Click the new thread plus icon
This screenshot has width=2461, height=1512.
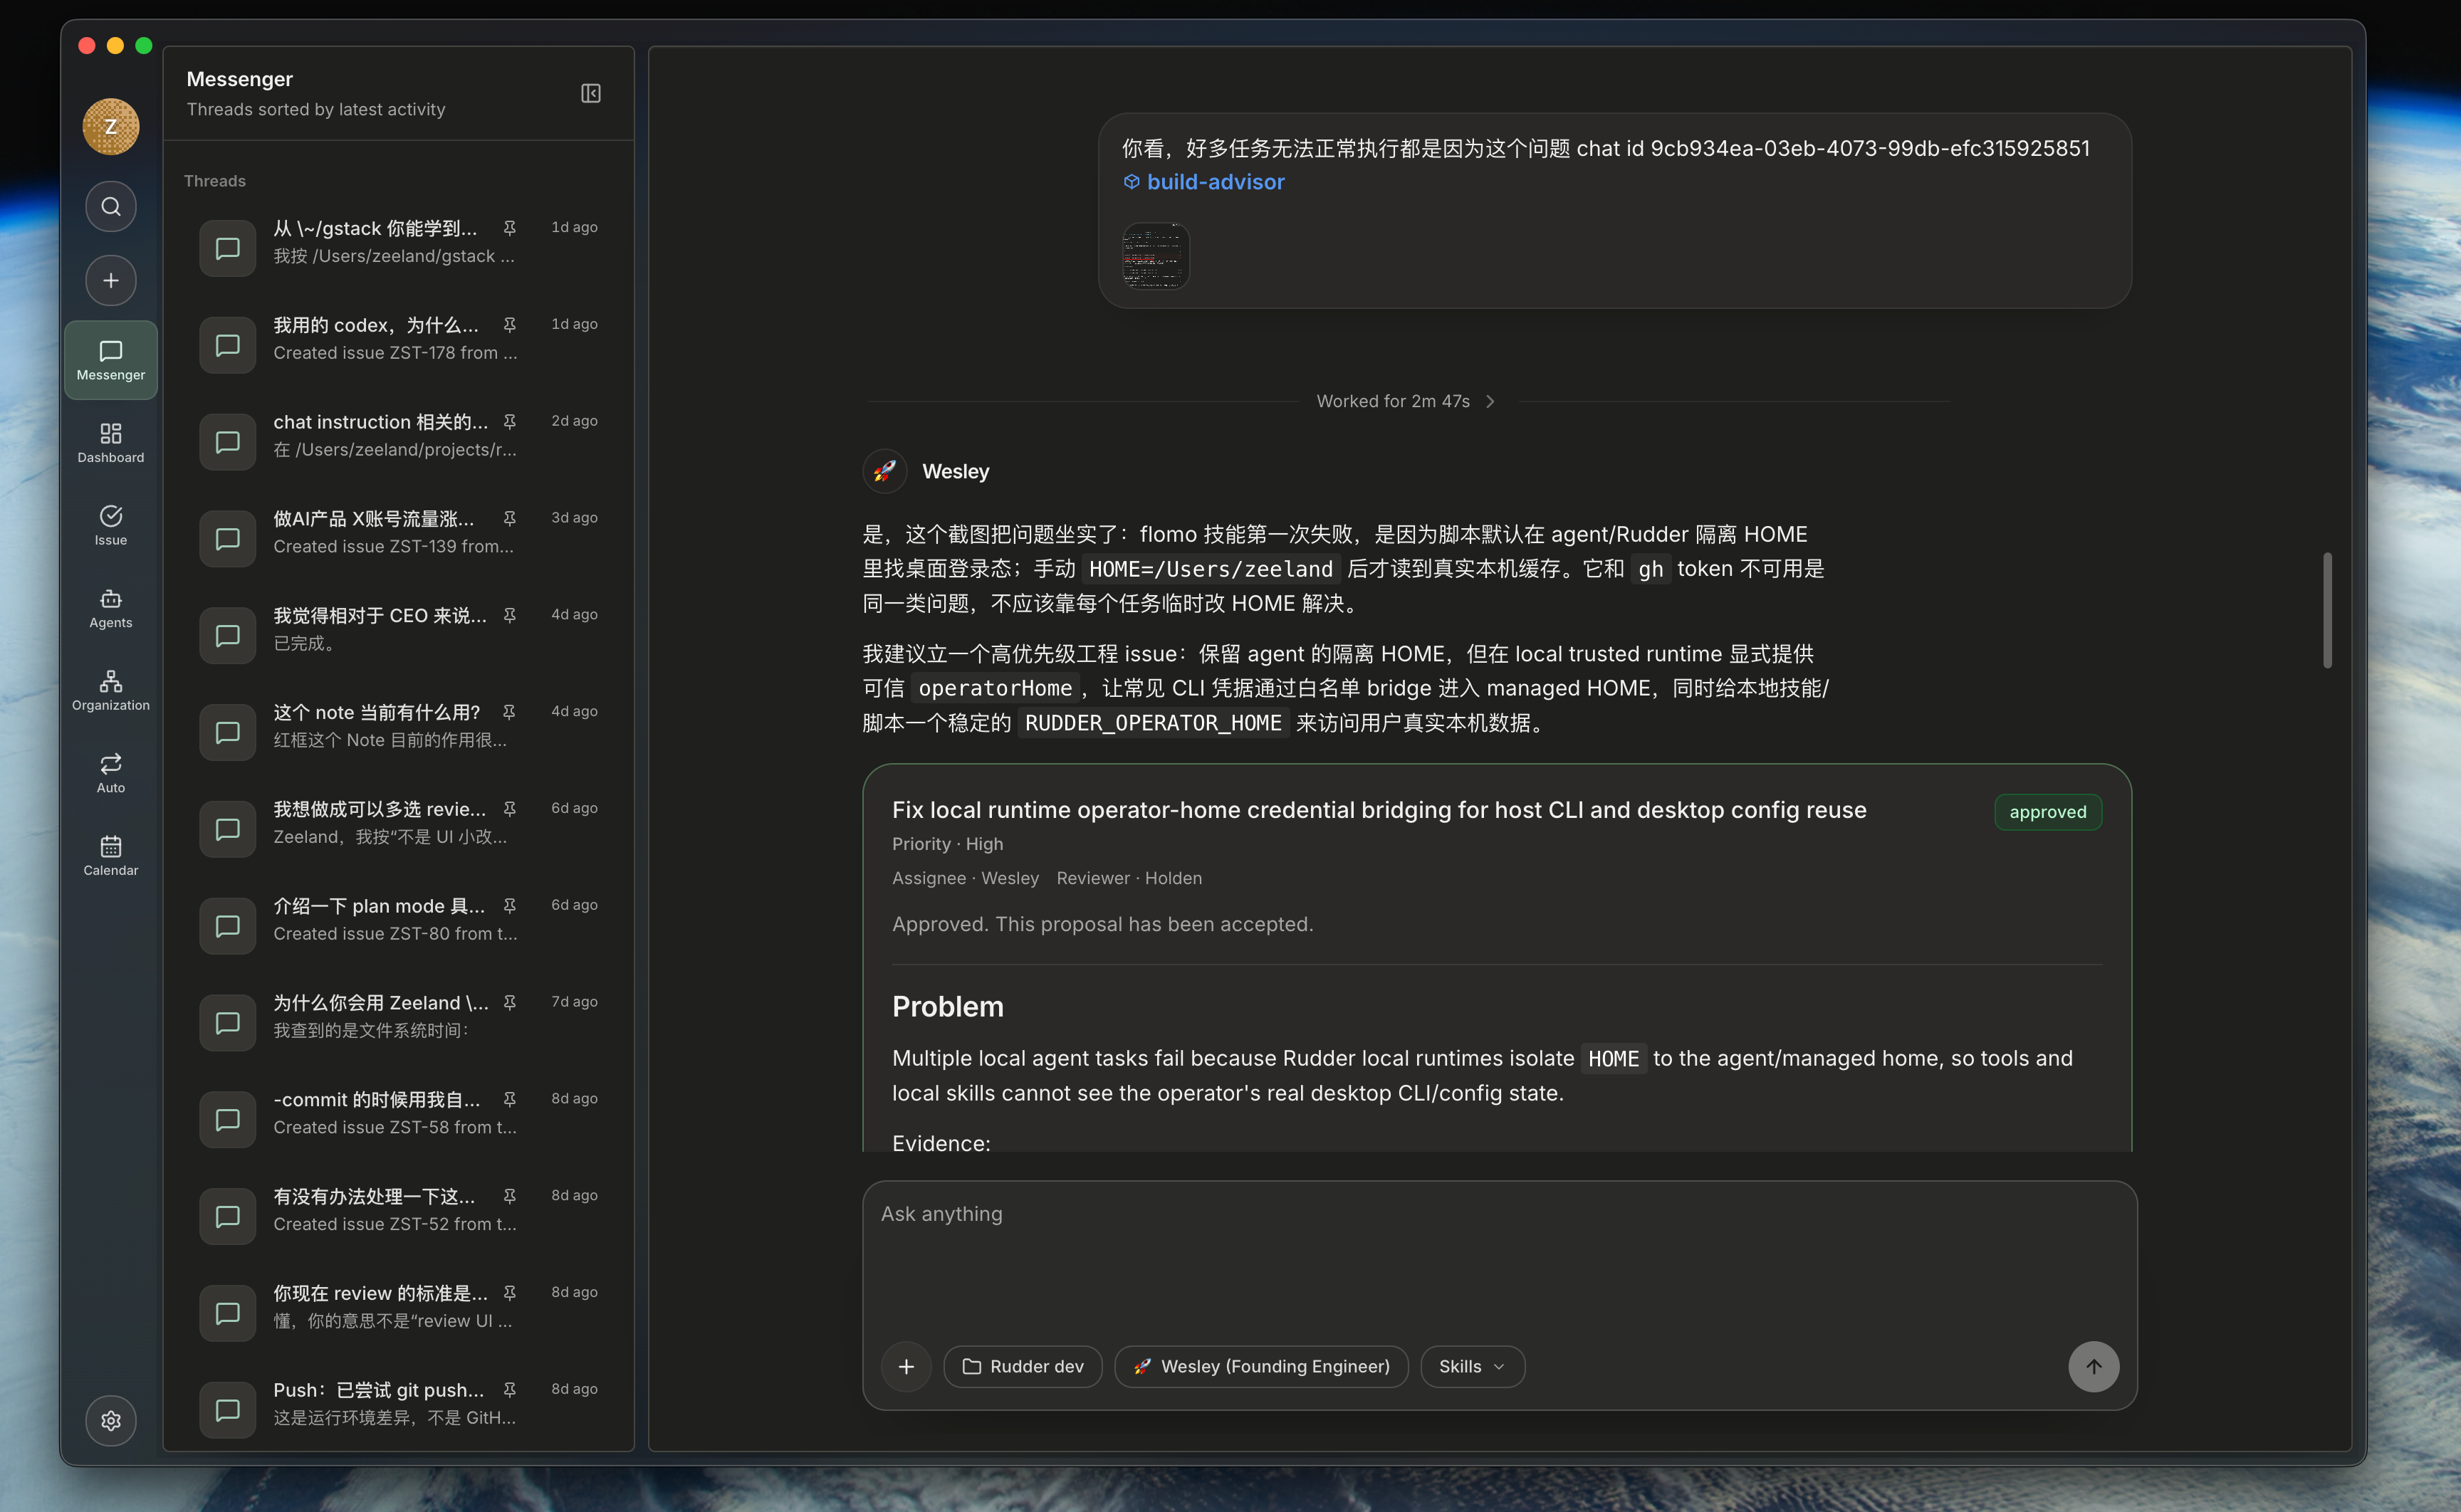(x=111, y=281)
